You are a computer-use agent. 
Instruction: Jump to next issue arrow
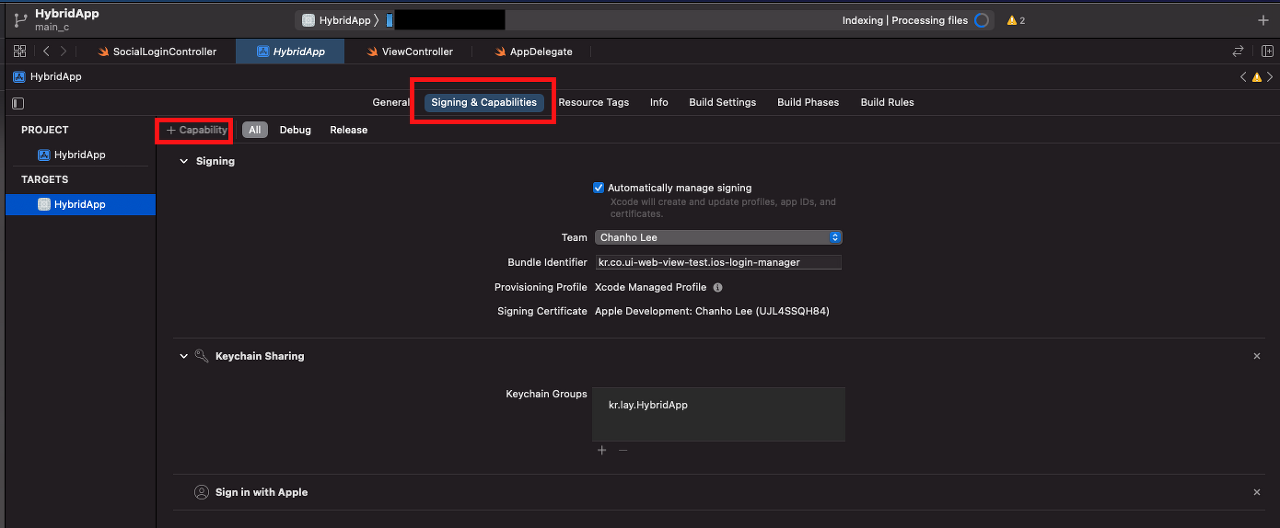[x=1271, y=77]
